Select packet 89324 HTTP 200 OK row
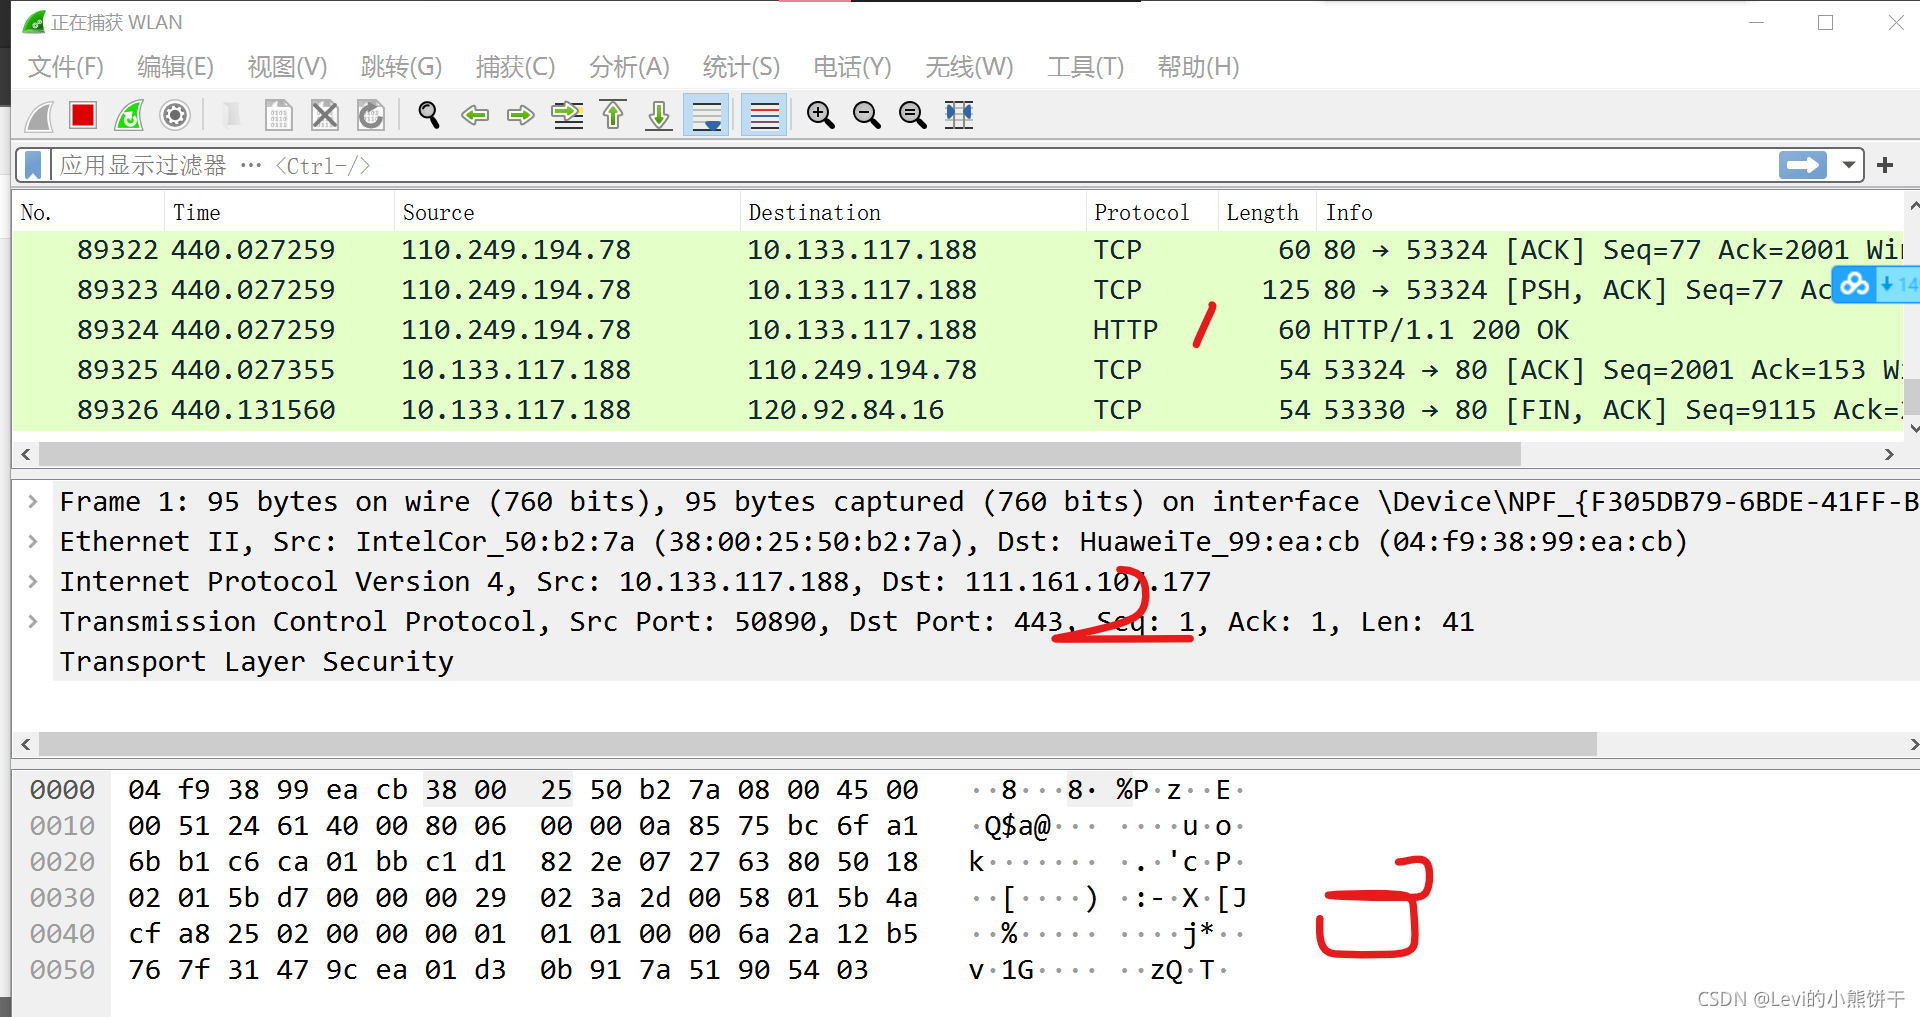The image size is (1920, 1017). point(958,330)
